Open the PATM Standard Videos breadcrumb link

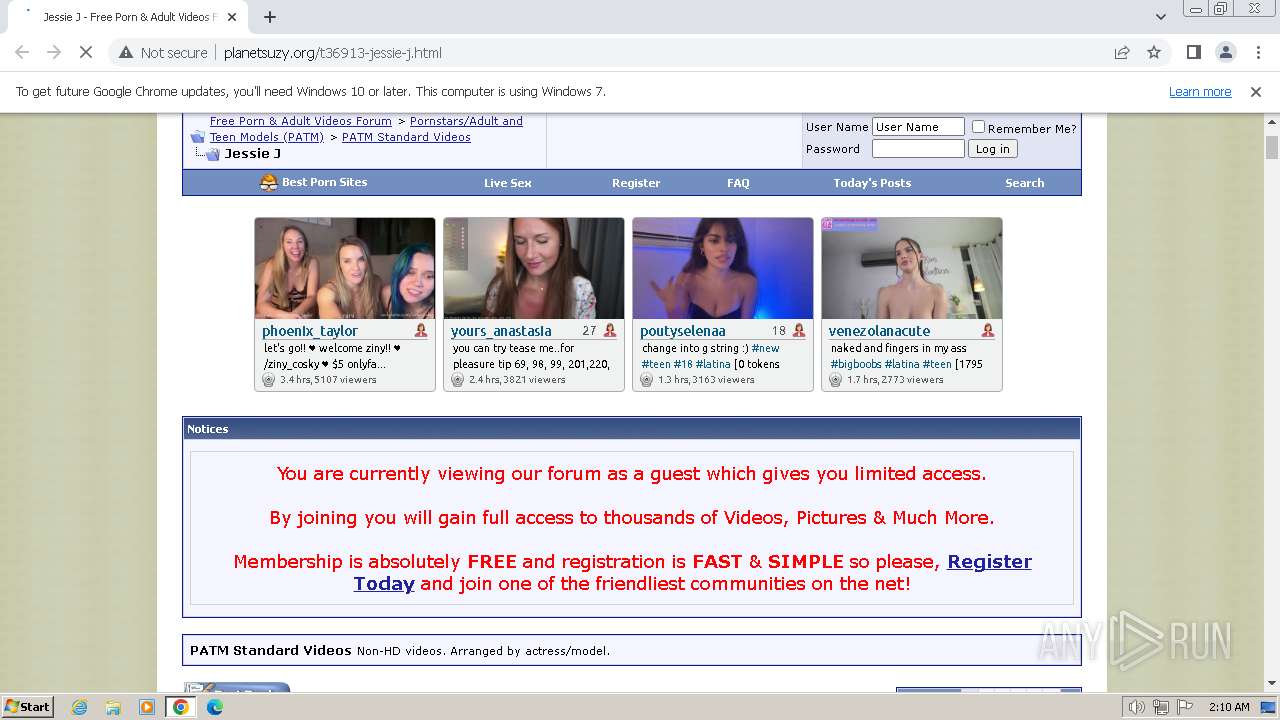click(406, 137)
